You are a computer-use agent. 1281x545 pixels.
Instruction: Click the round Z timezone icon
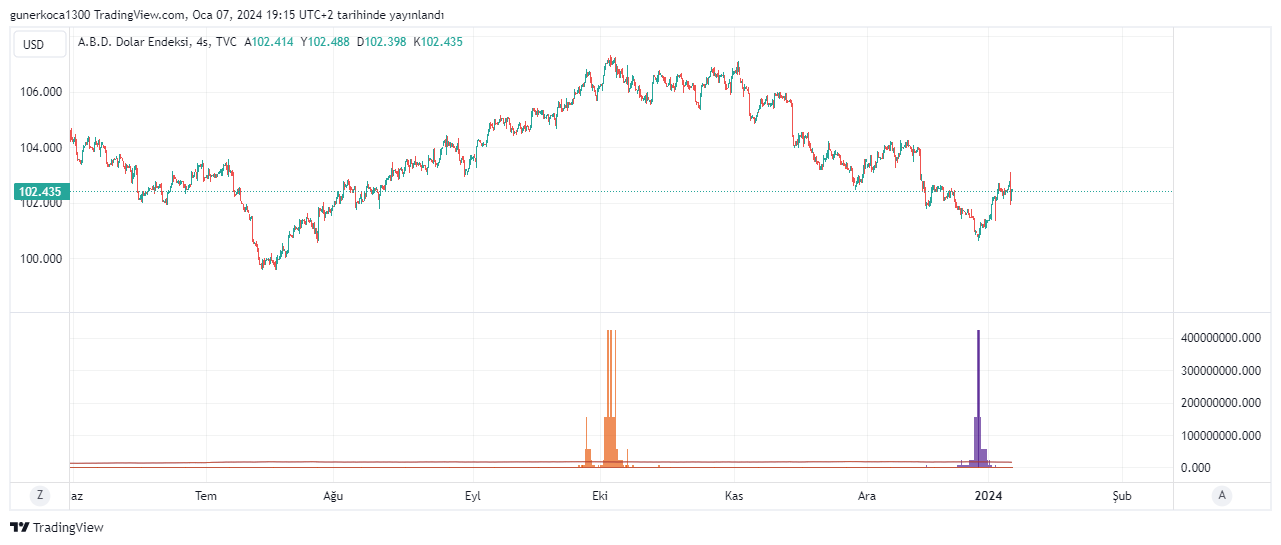tap(40, 495)
